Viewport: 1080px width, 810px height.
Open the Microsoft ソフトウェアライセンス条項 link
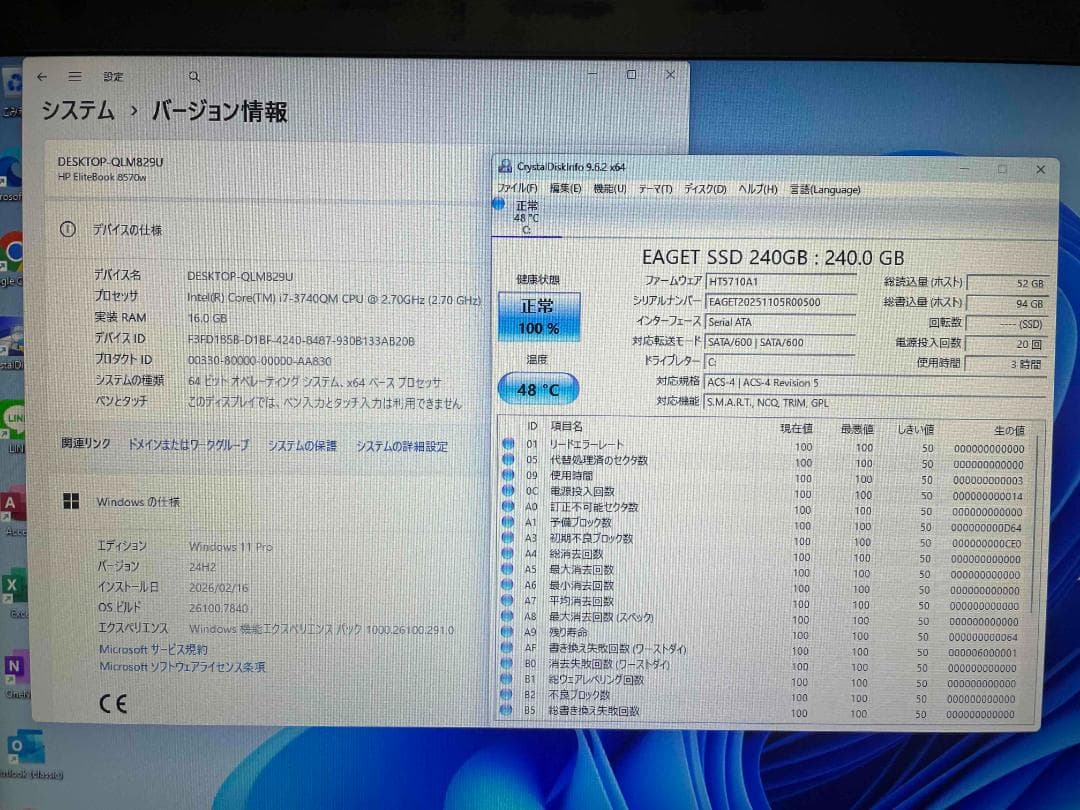[x=182, y=667]
